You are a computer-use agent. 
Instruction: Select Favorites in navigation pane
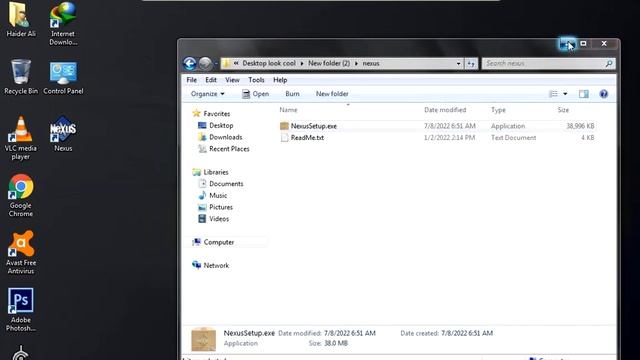211,113
